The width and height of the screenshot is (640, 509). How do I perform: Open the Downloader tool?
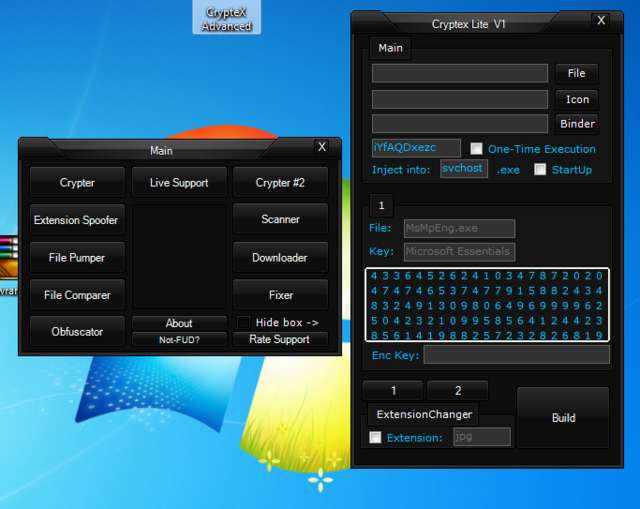280,257
